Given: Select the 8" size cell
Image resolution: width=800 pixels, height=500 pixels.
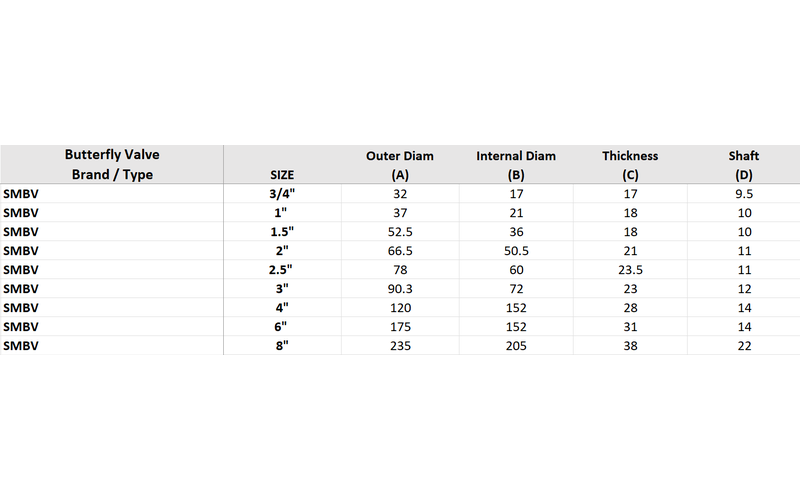Looking at the screenshot, I should 282,345.
